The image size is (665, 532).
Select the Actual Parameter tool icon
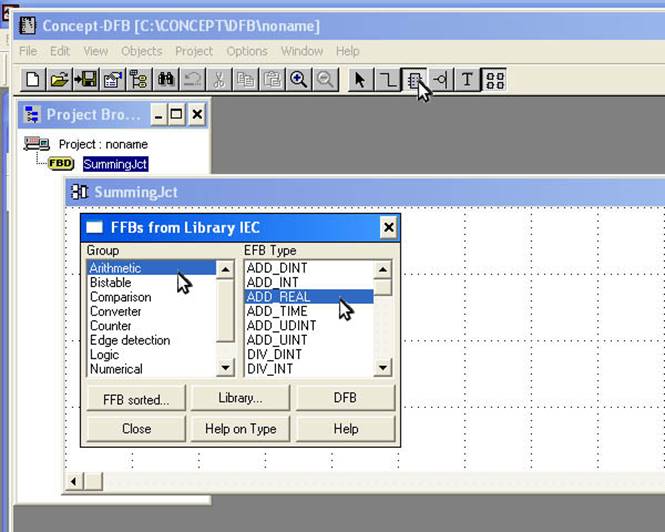click(x=440, y=79)
